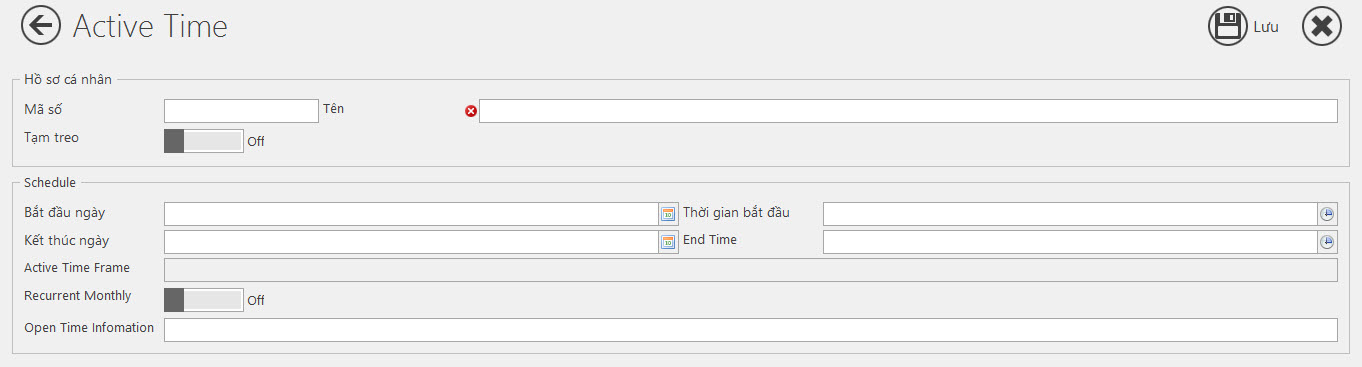Focus the Tên text field
The height and width of the screenshot is (367, 1362).
[x=908, y=111]
